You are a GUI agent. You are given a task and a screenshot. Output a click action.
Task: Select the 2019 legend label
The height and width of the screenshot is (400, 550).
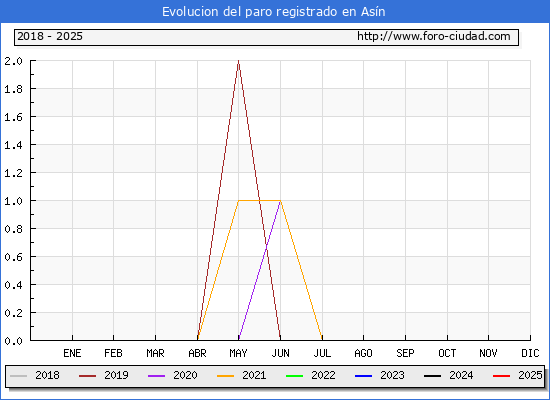[x=116, y=375]
